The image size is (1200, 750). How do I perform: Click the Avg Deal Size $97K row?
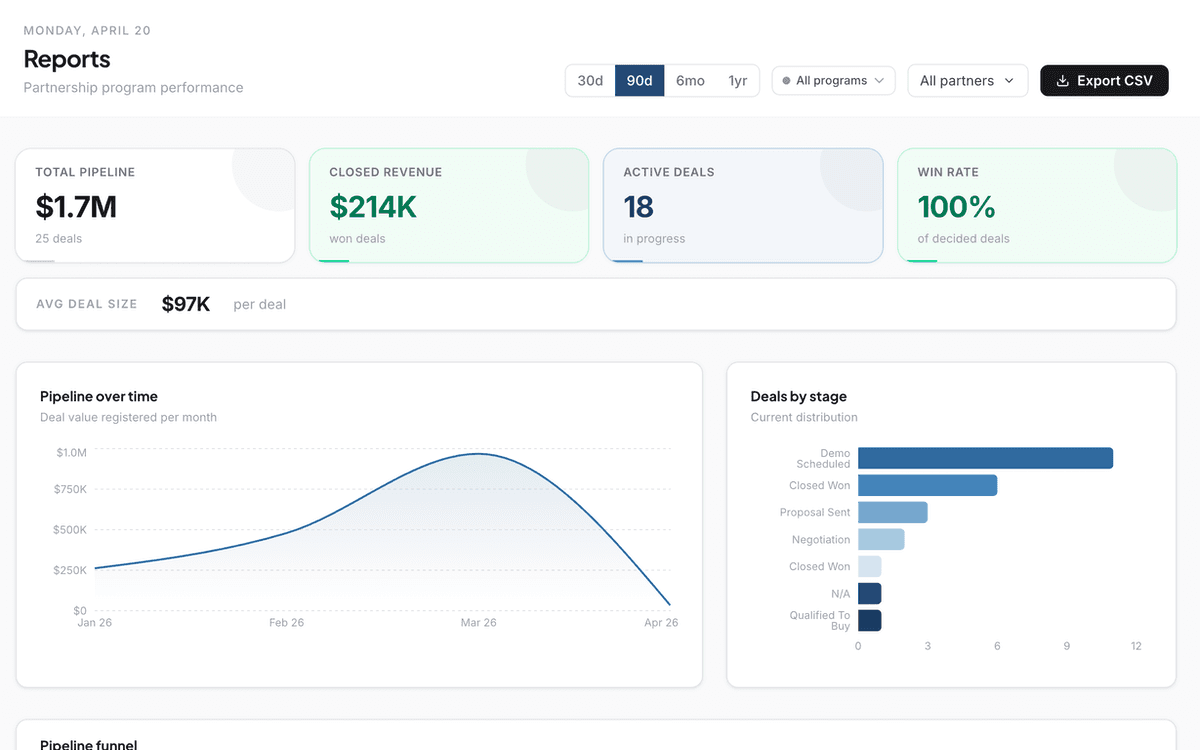point(596,304)
